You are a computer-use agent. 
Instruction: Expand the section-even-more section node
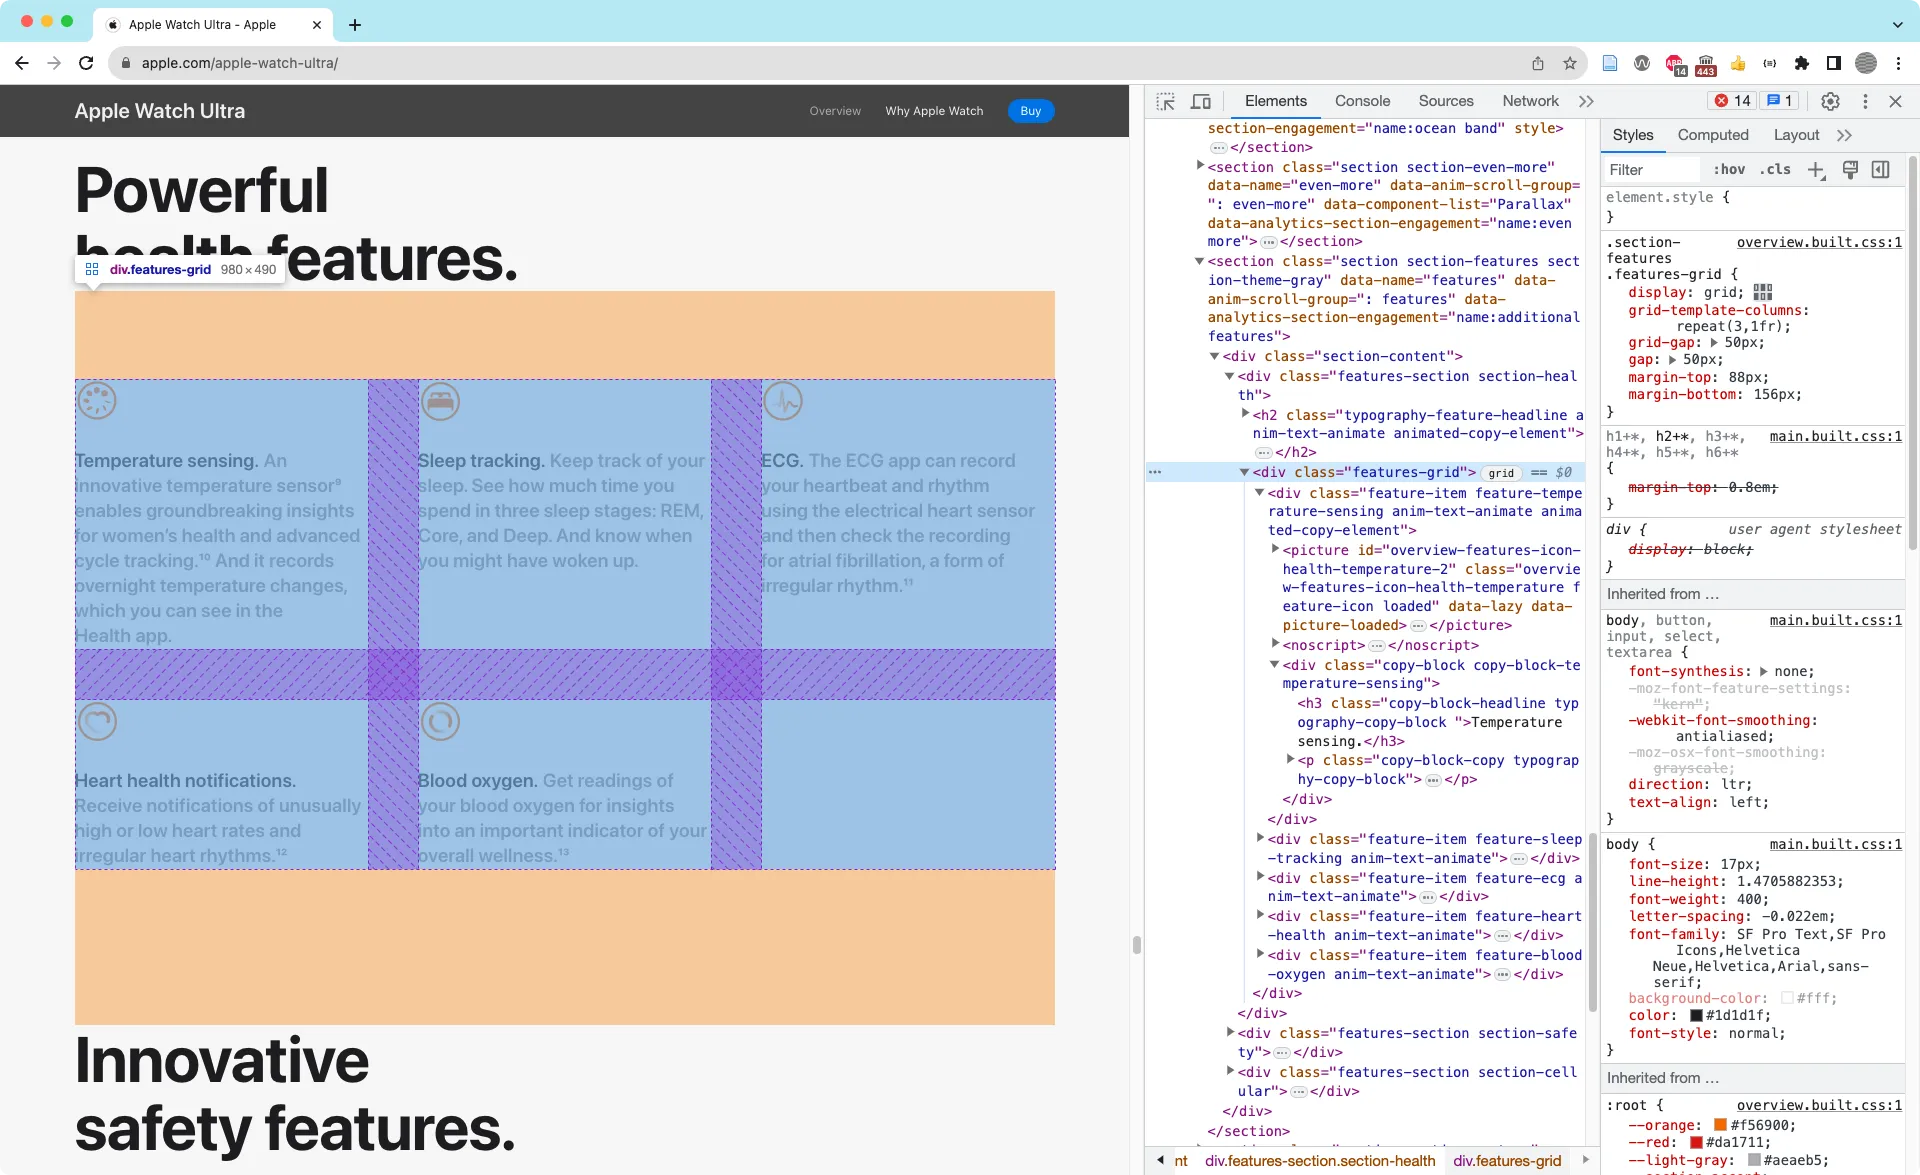click(1200, 167)
